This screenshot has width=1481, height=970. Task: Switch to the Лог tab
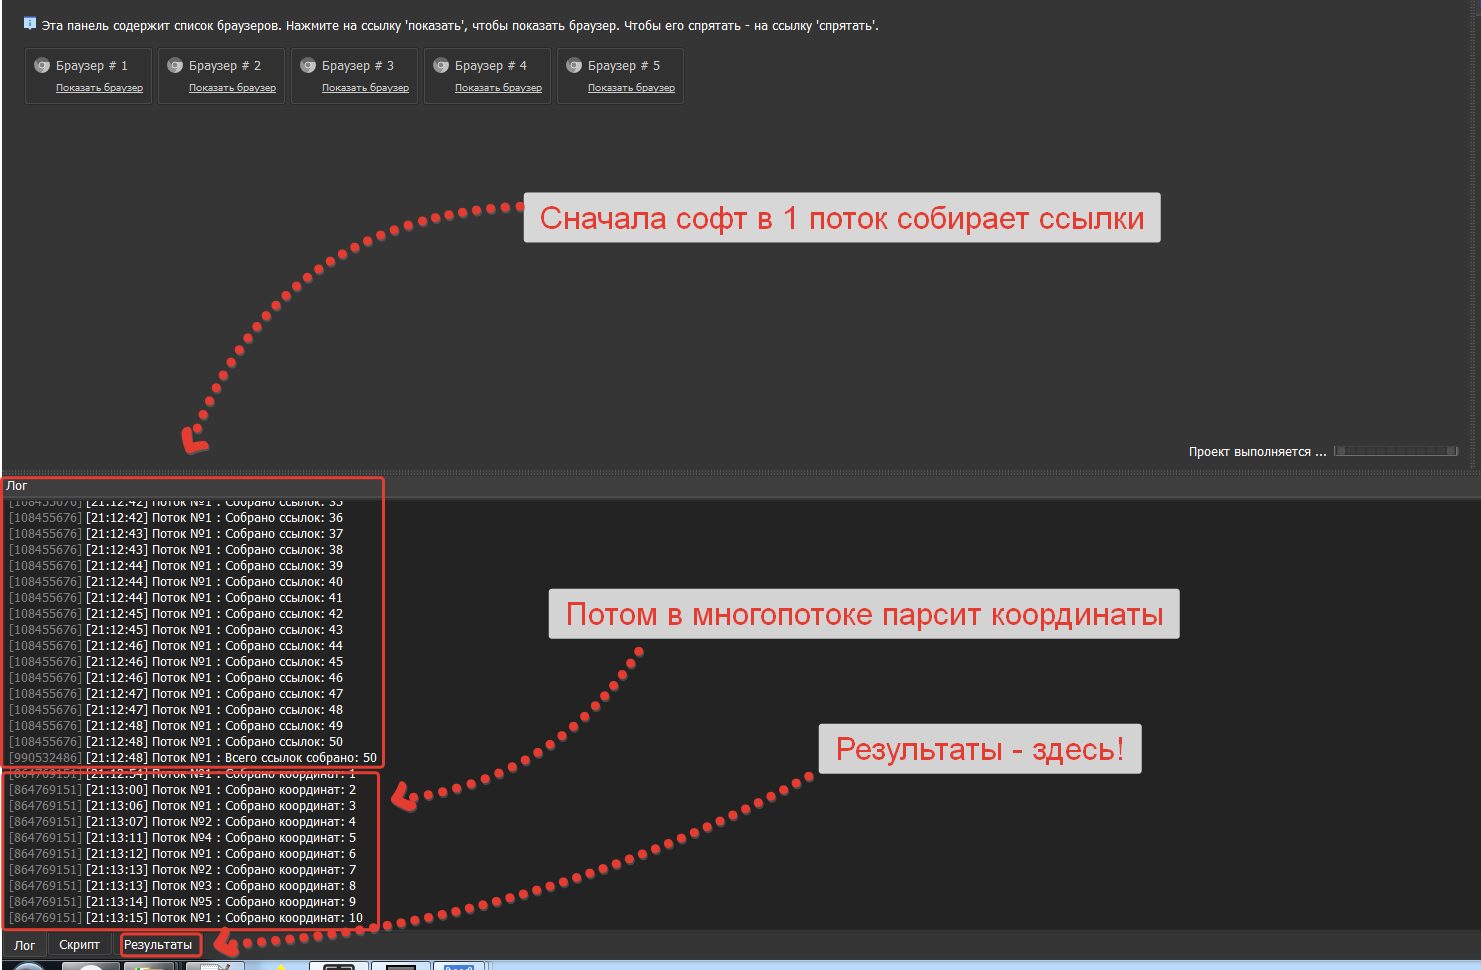click(x=25, y=945)
